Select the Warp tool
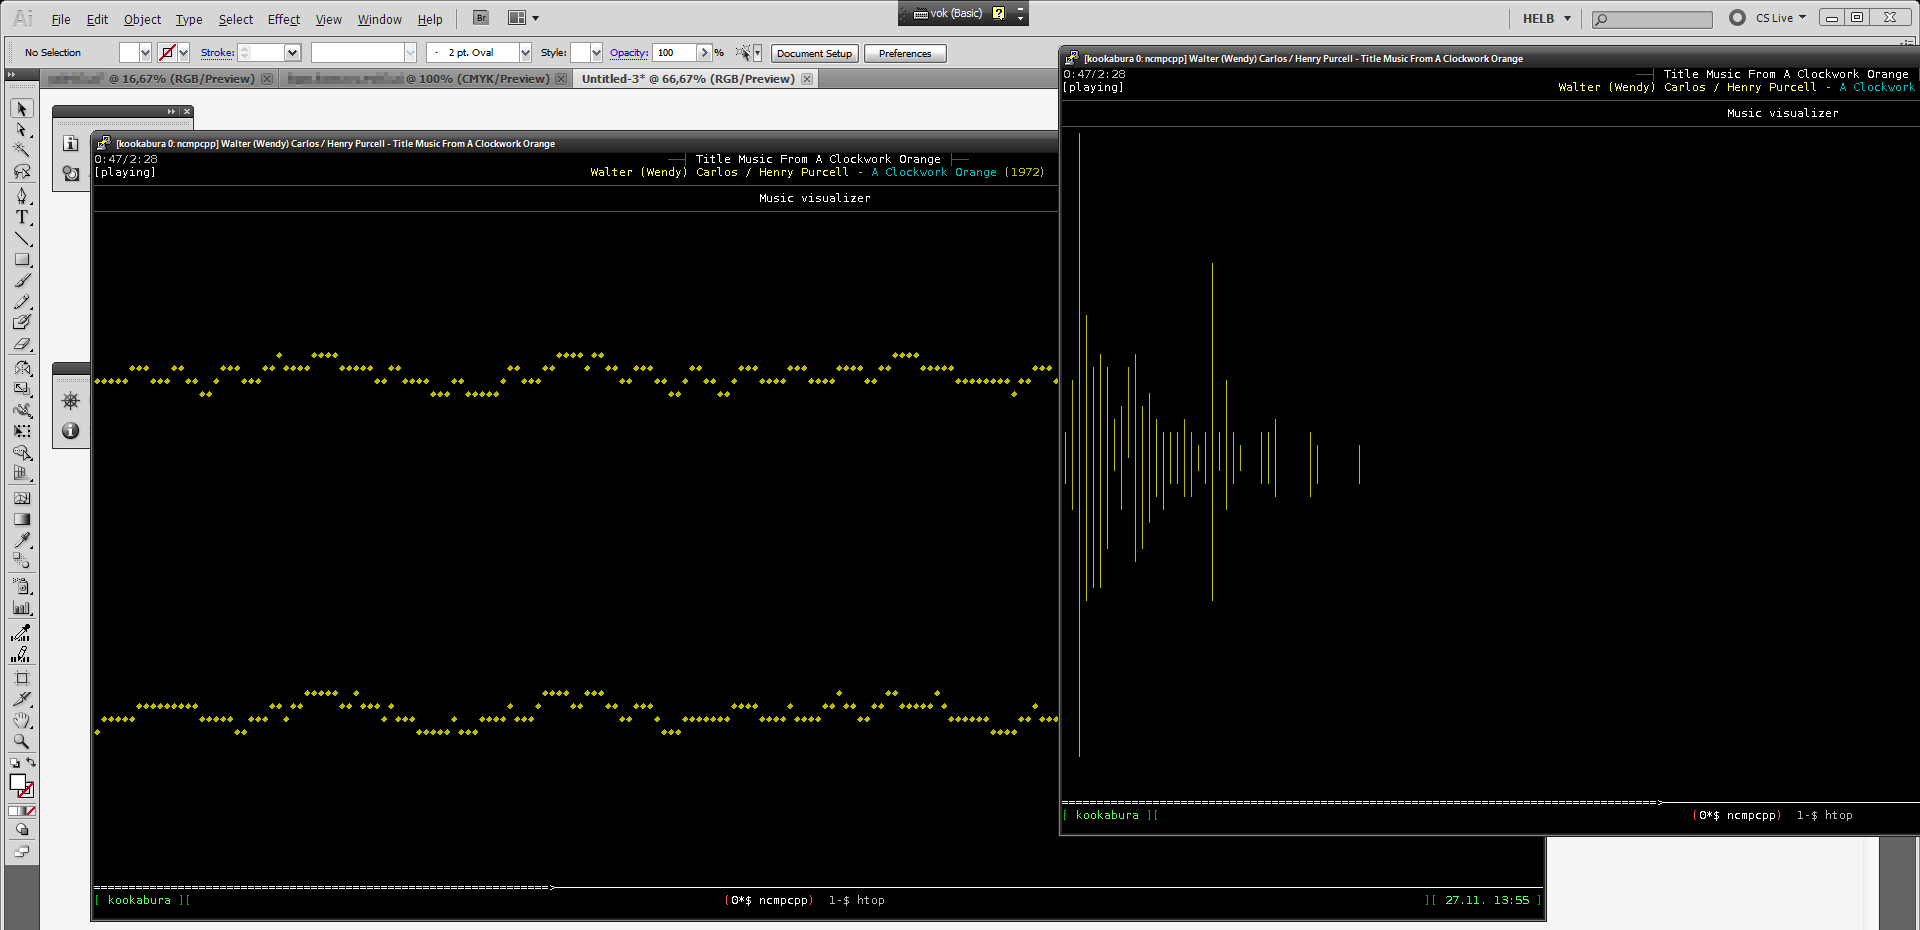 pos(22,410)
